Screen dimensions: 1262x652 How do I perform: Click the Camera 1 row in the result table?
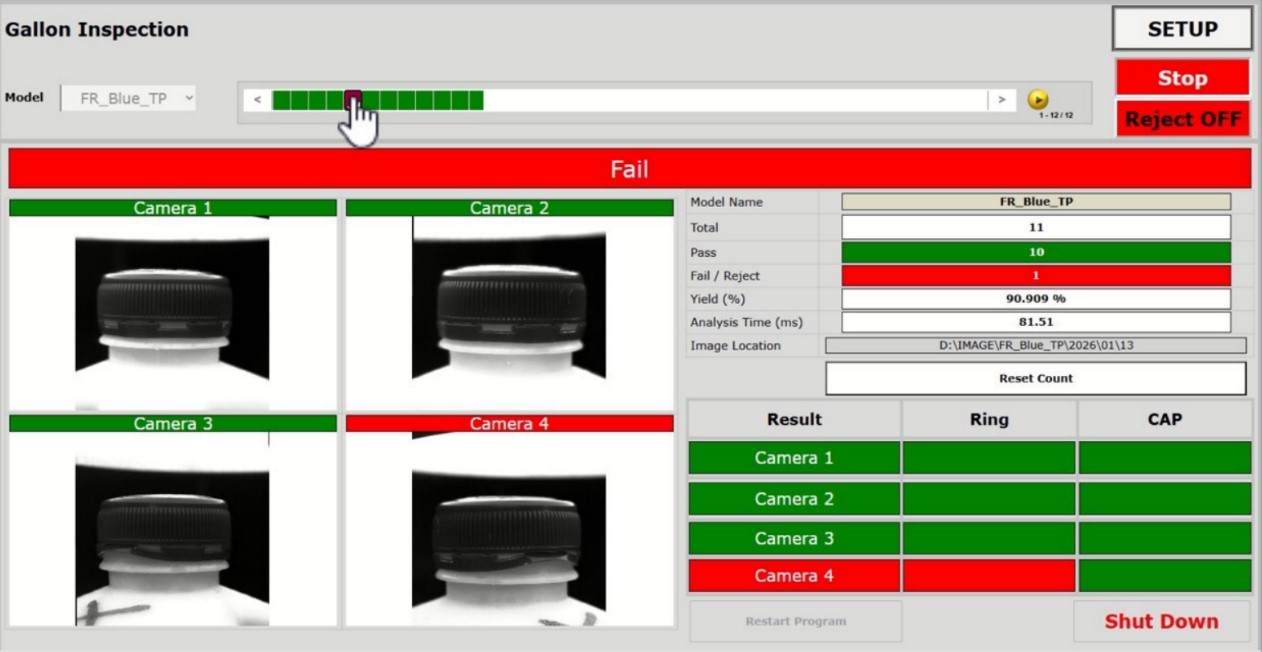pos(794,458)
